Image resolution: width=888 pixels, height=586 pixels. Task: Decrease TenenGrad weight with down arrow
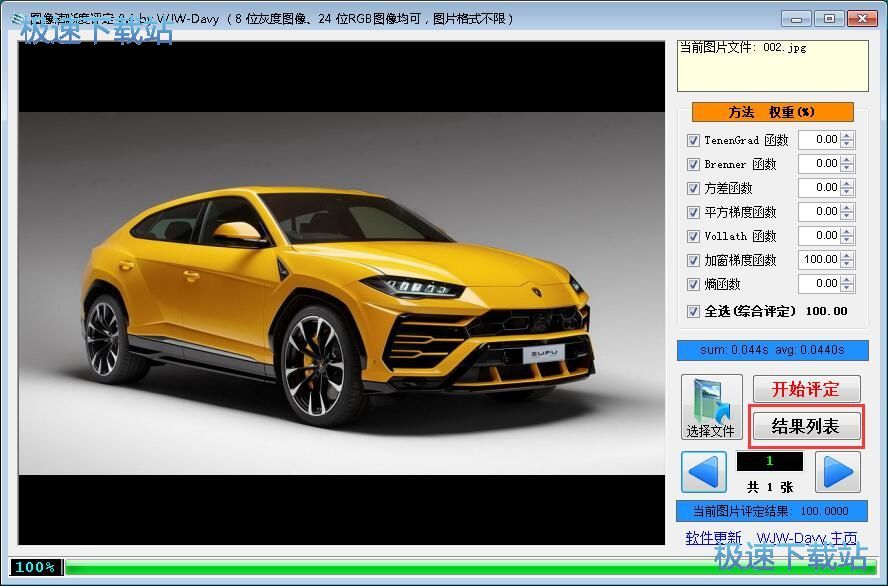click(847, 144)
